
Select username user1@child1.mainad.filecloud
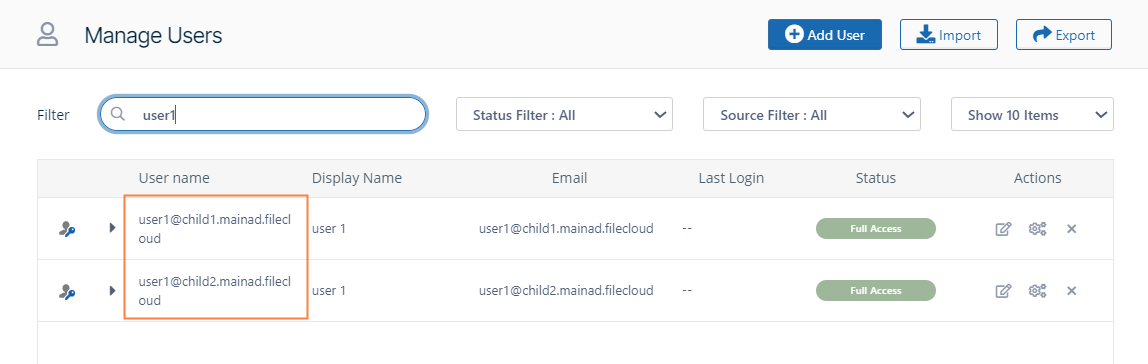(215, 229)
